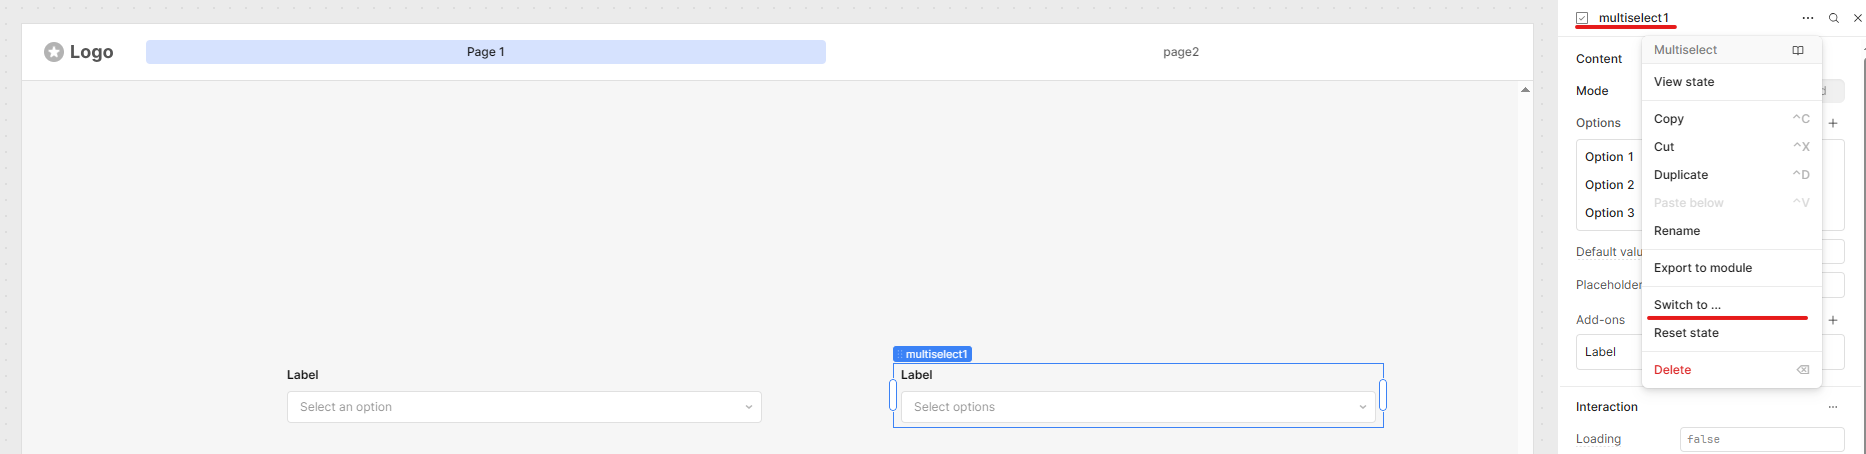Click the plus icon next to Add-ons

tap(1833, 320)
